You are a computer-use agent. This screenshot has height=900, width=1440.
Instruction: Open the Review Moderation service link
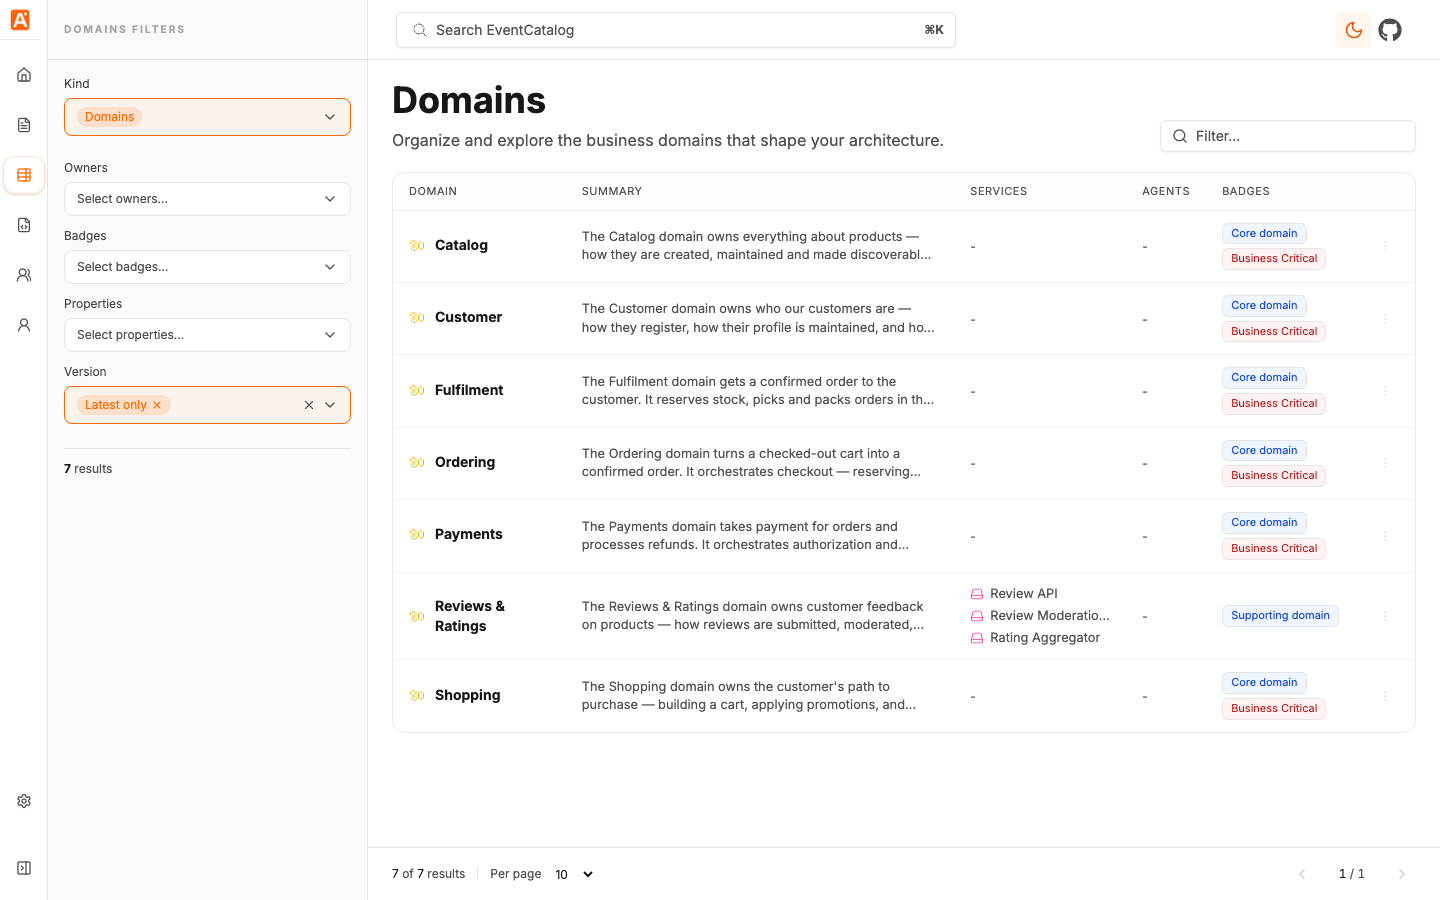click(x=1050, y=616)
